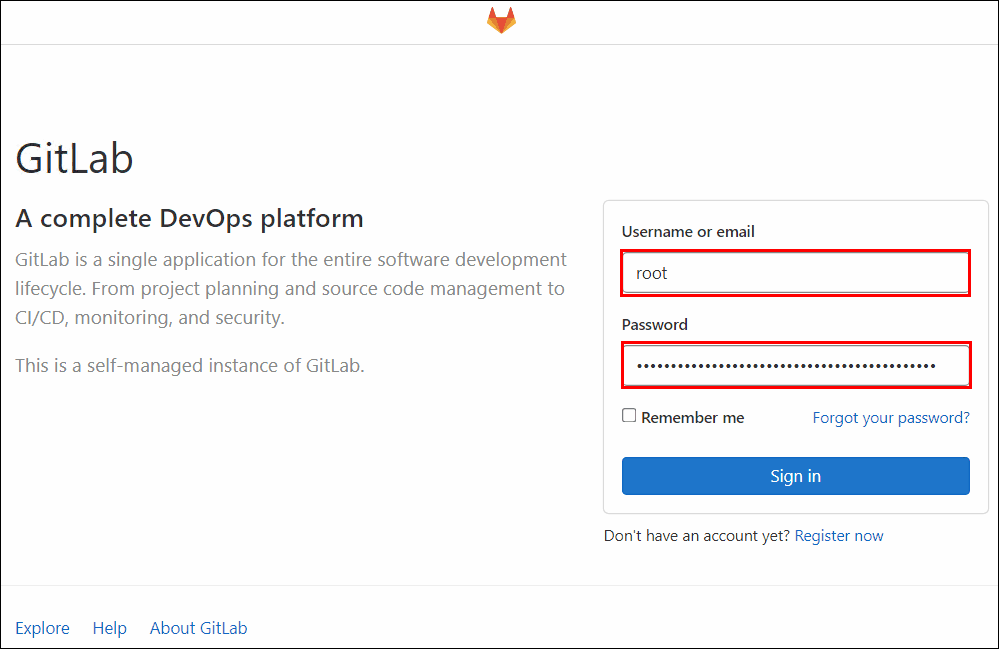999x649 pixels.
Task: Focus the Username or email field
Action: coord(796,273)
